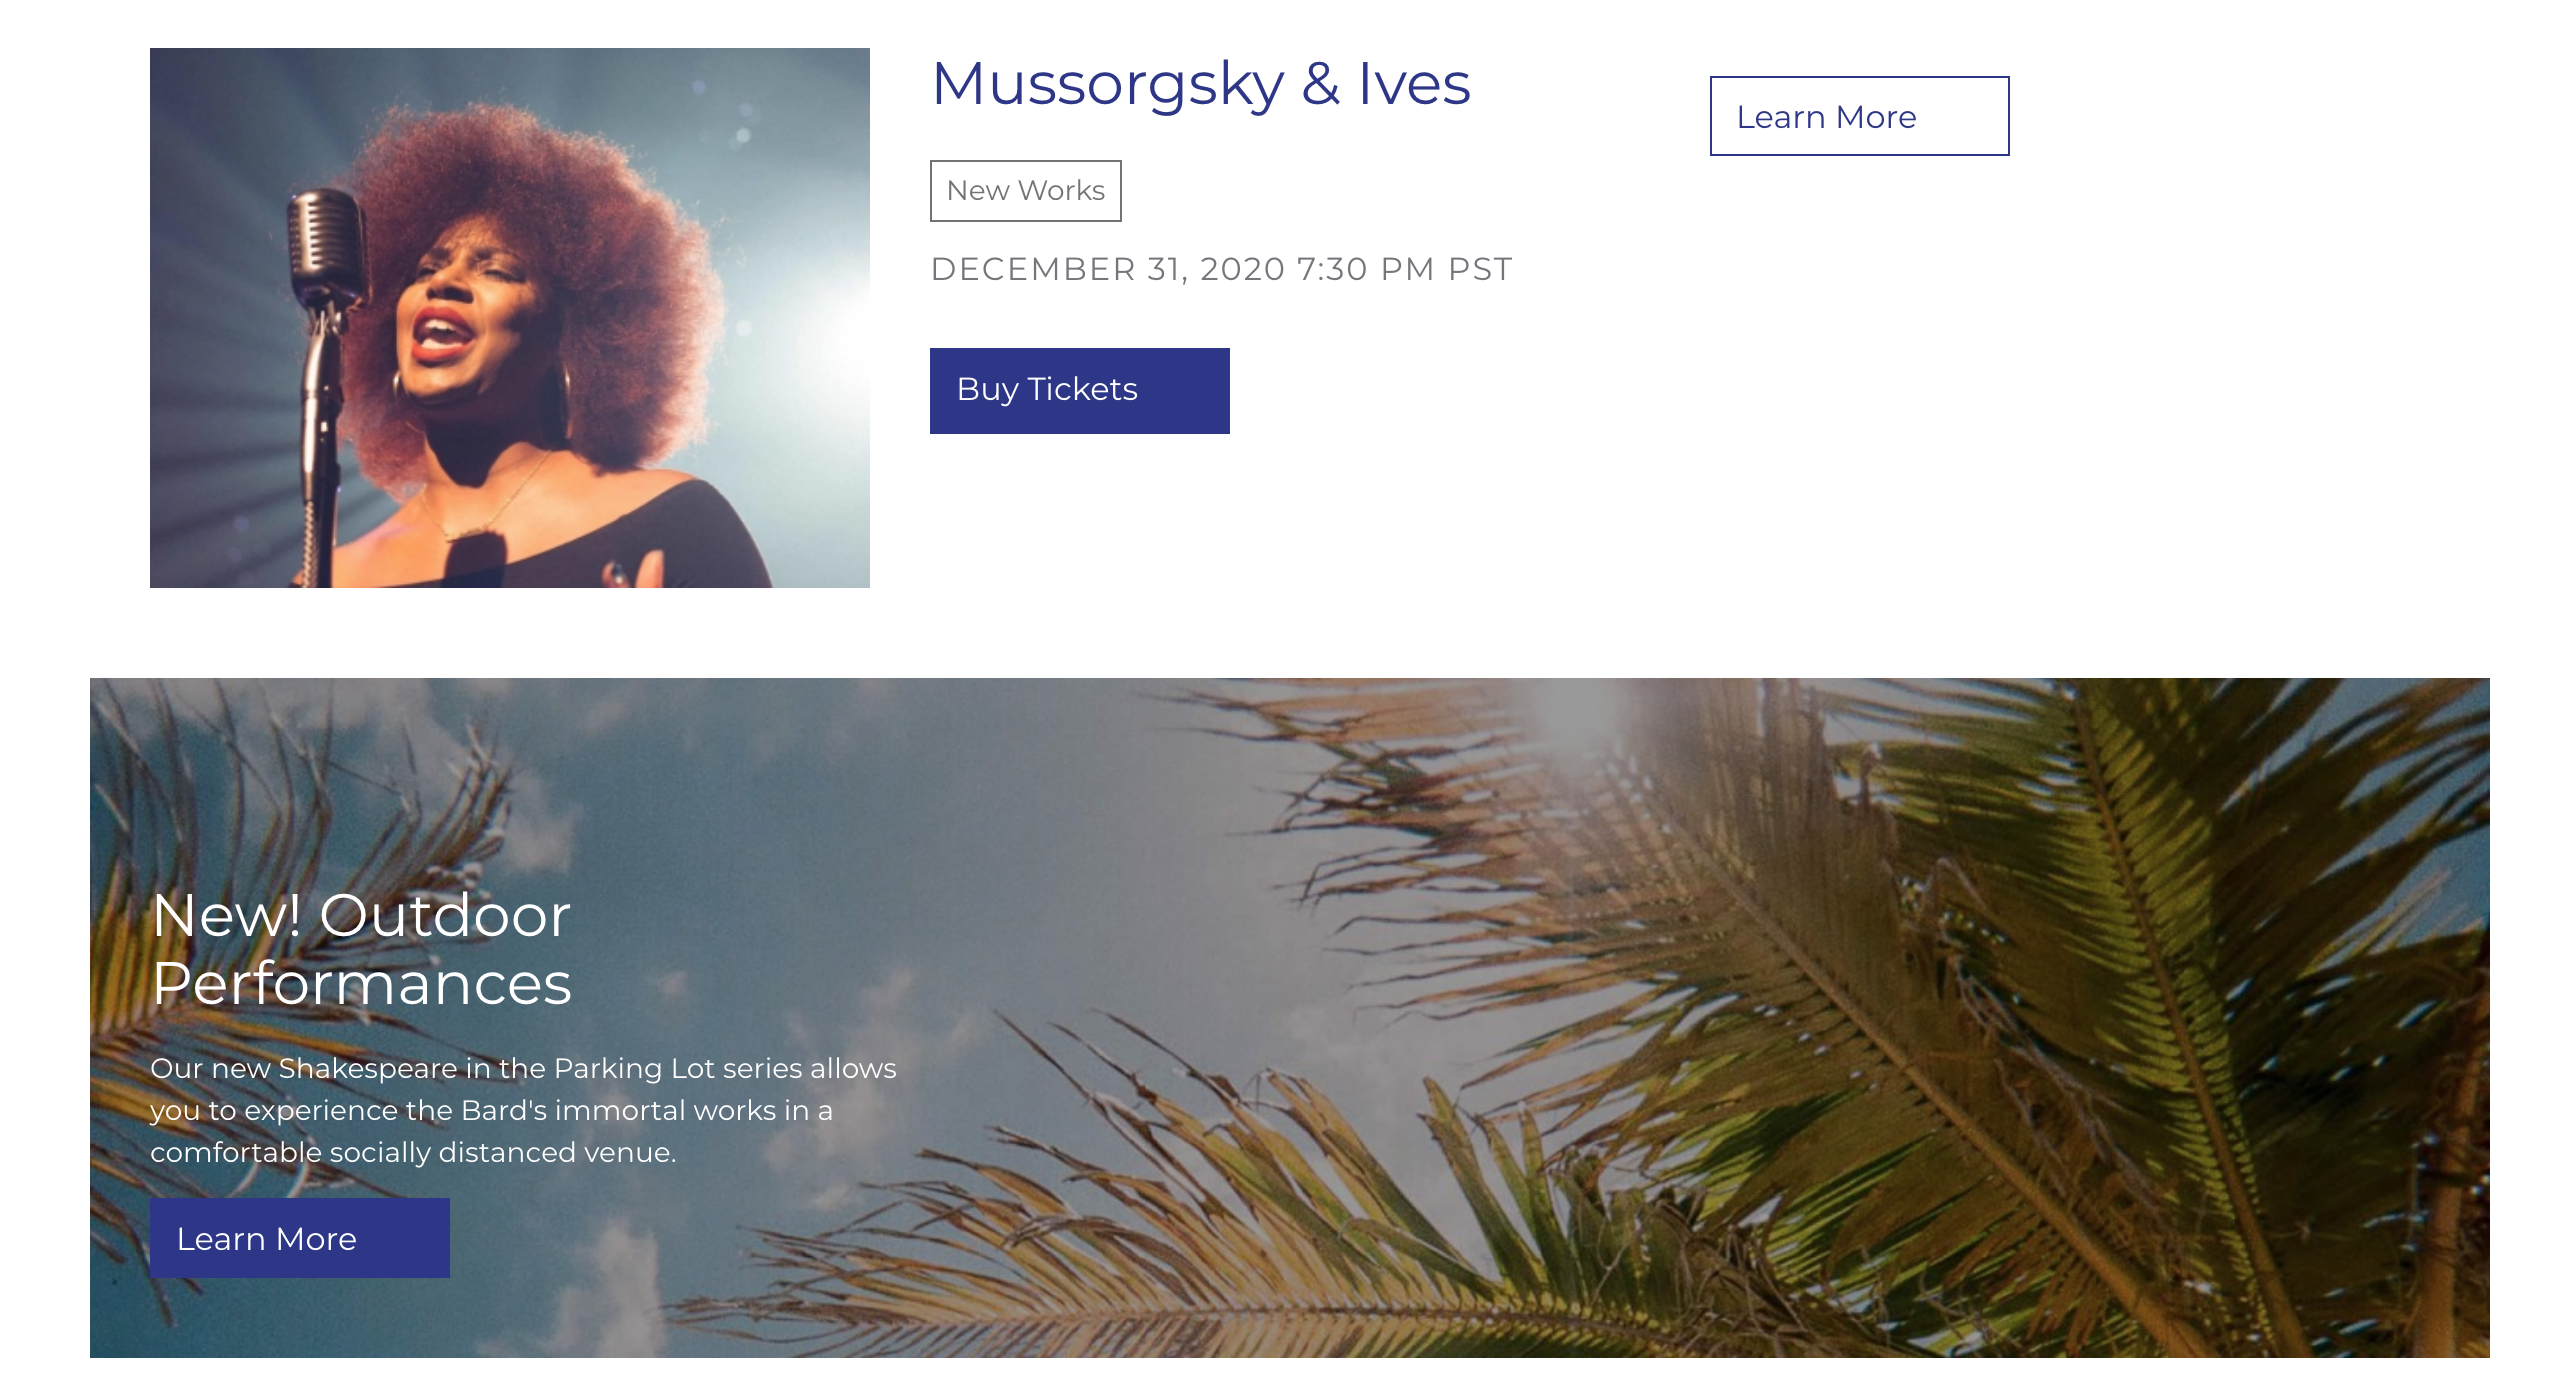Click the December 31, 2020 date text

click(x=1108, y=269)
